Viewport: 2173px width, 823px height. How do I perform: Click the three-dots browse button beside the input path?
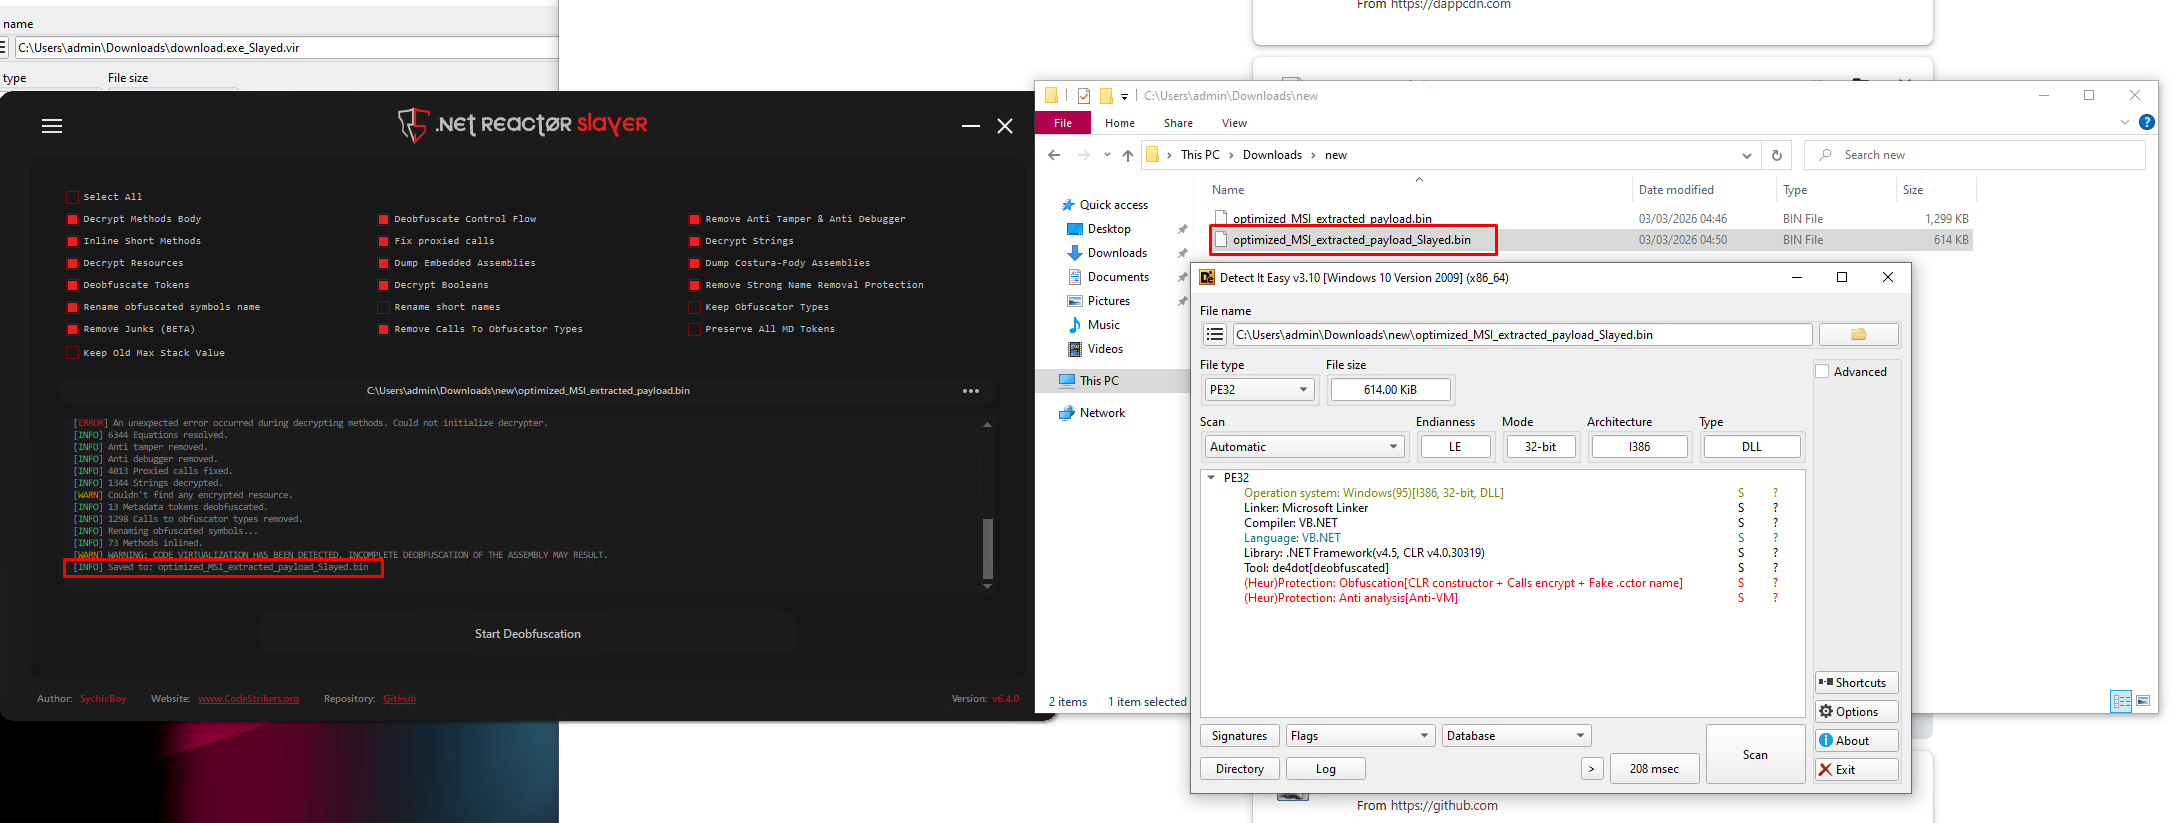tap(971, 391)
